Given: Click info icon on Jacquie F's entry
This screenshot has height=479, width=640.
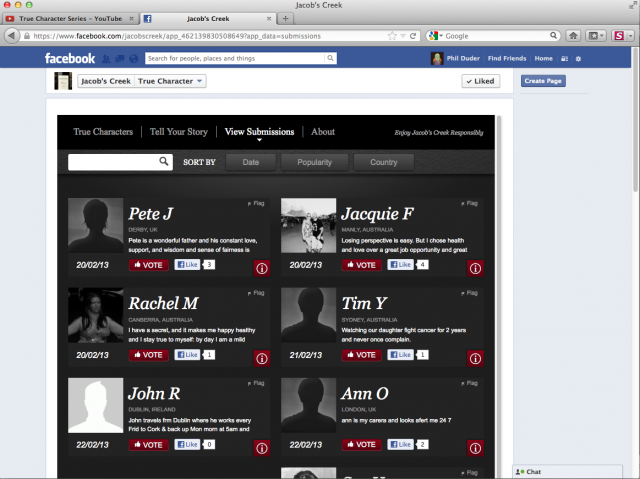Looking at the screenshot, I should pyautogui.click(x=475, y=268).
